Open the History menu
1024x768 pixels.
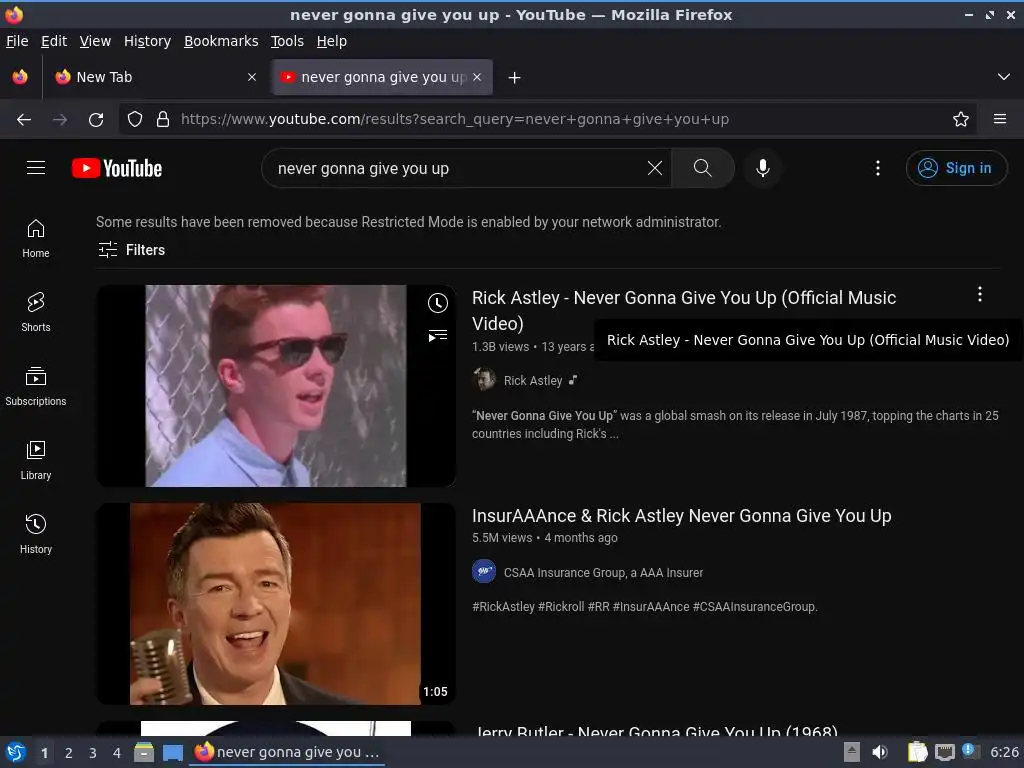(x=148, y=41)
